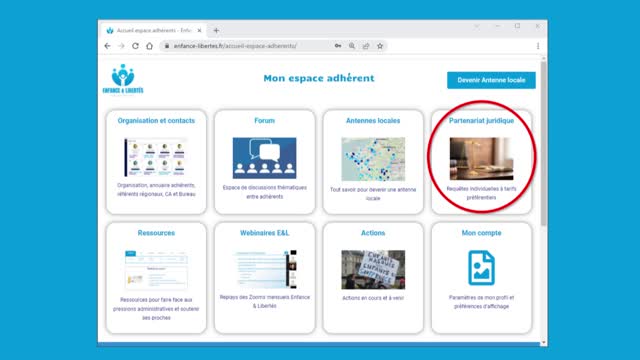Open the Actions heading link
The image size is (640, 360).
coord(373,233)
